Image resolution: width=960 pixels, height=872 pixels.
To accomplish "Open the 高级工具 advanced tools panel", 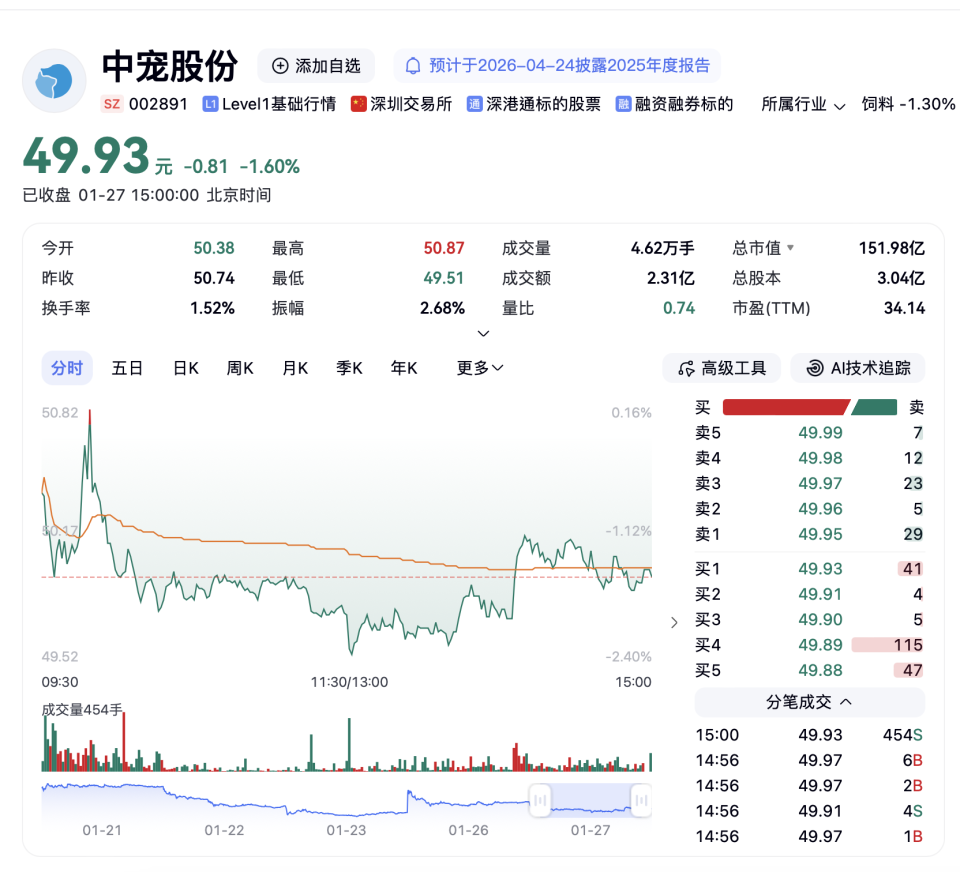I will point(721,368).
